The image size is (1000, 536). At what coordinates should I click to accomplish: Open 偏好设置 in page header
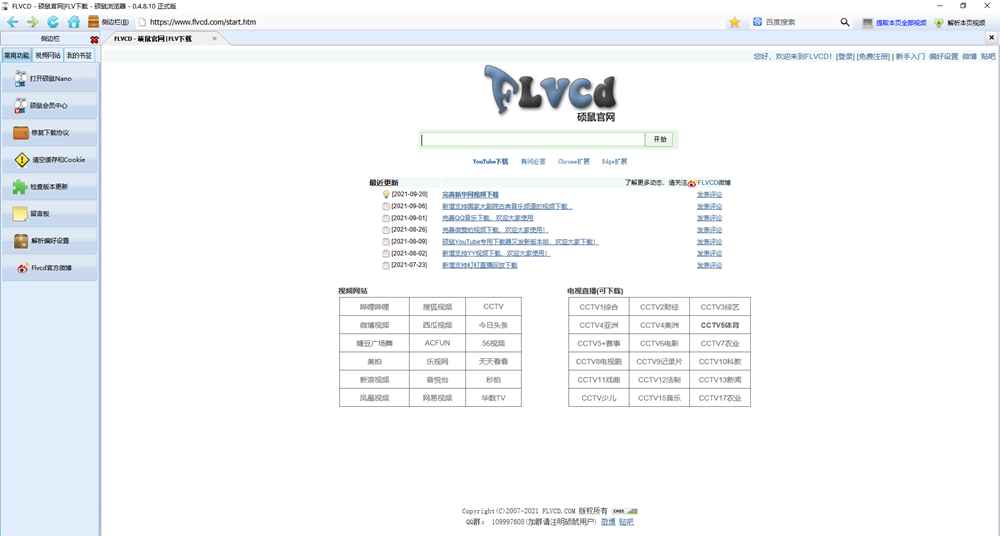click(x=943, y=57)
